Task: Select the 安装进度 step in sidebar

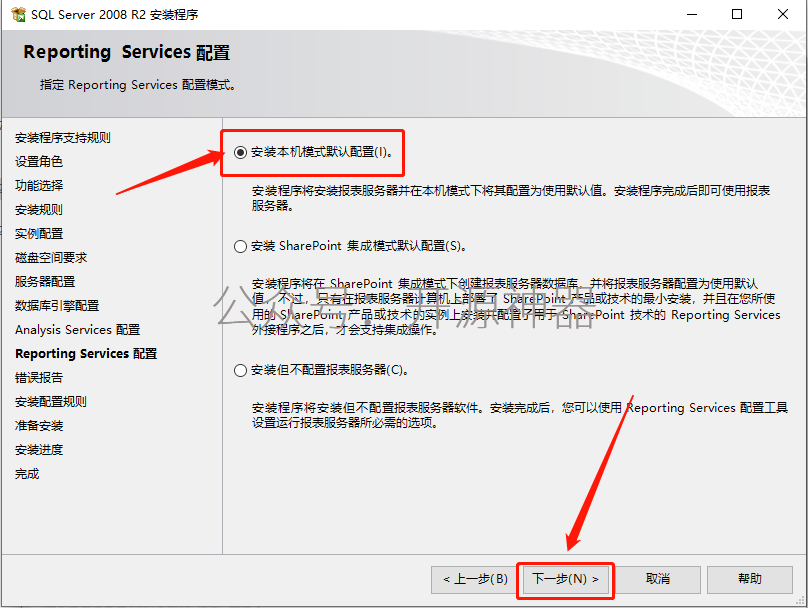Action: (39, 450)
